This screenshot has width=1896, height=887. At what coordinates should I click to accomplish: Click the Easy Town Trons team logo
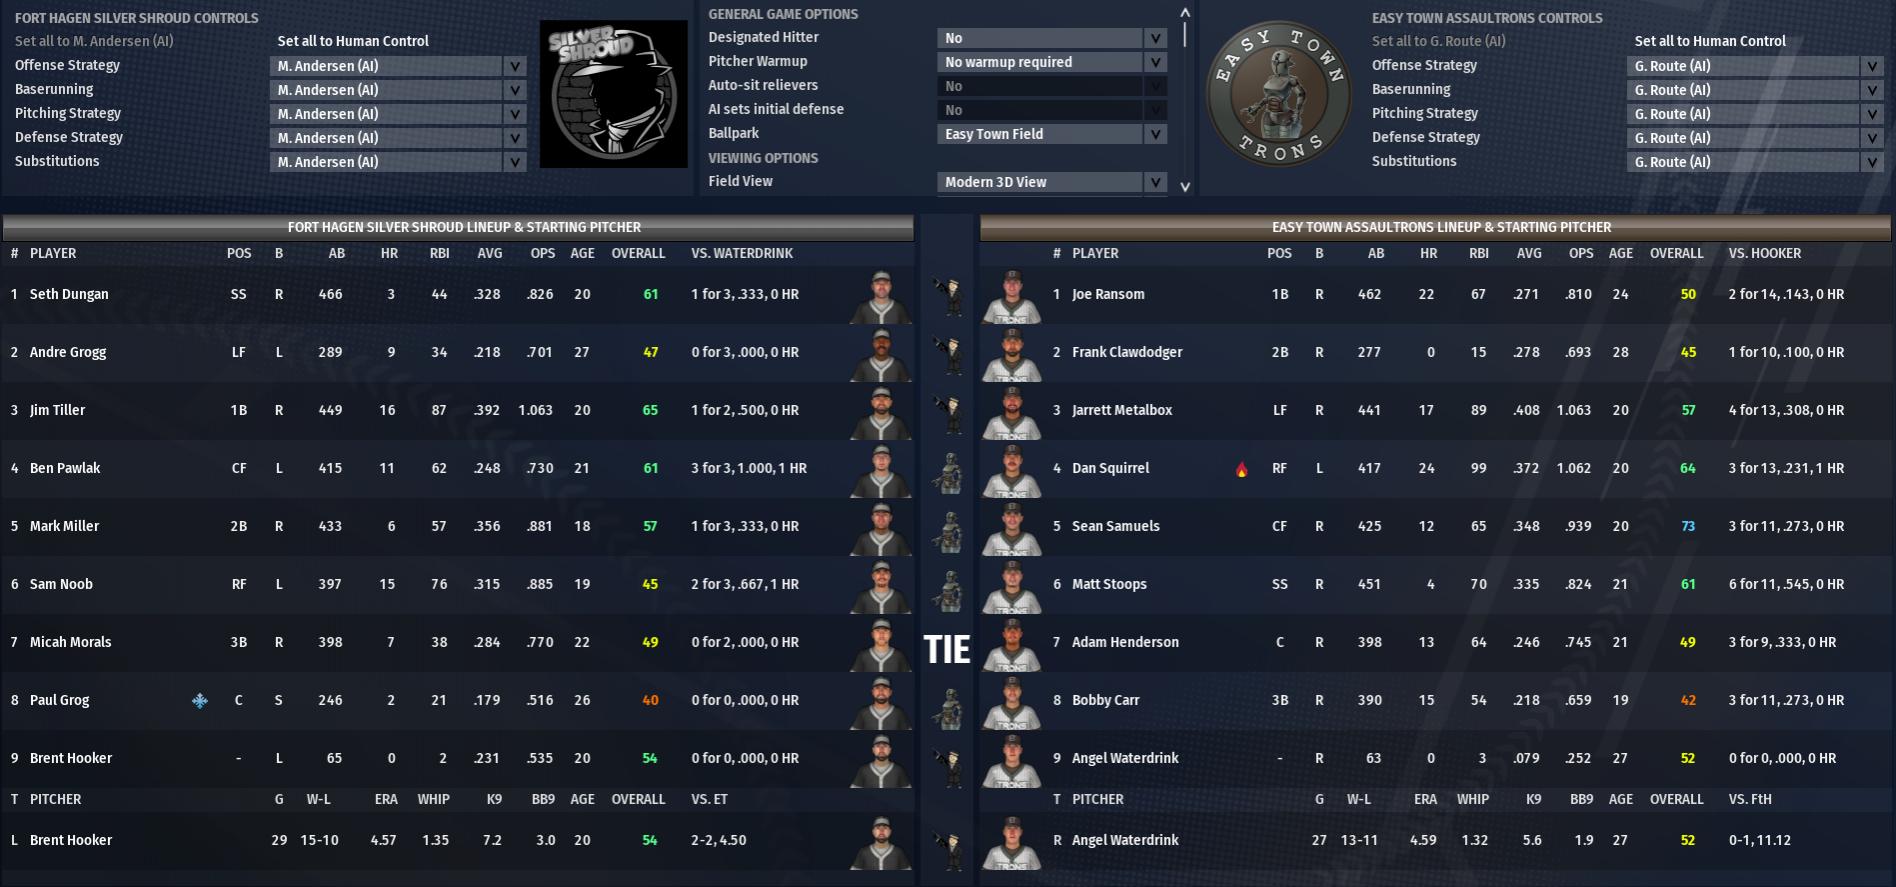(x=1279, y=94)
